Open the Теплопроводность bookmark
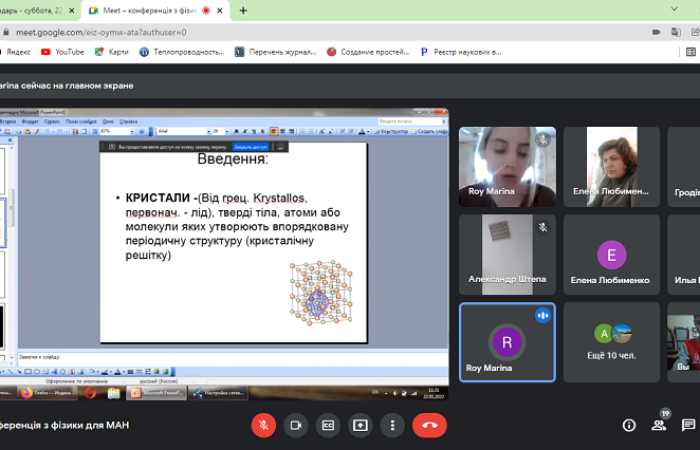Viewport: 700px width, 450px height. 181,51
